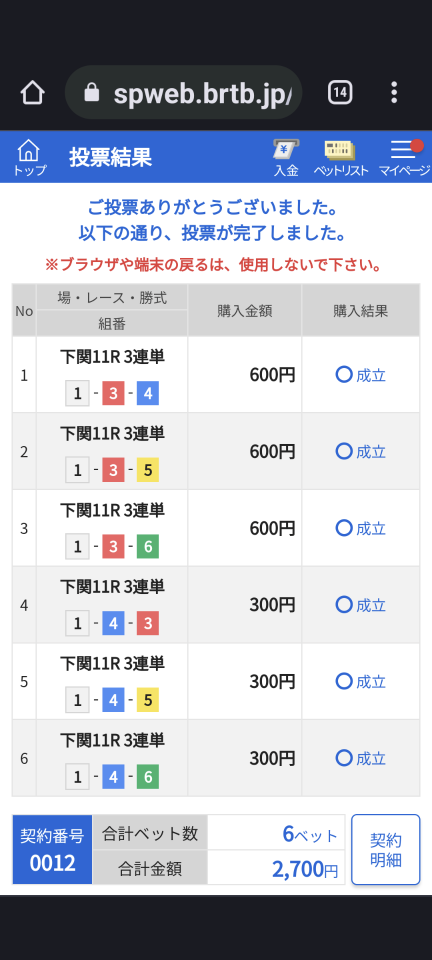Tap the green 6 square in row 3
432x960 pixels.
[x=147, y=547]
